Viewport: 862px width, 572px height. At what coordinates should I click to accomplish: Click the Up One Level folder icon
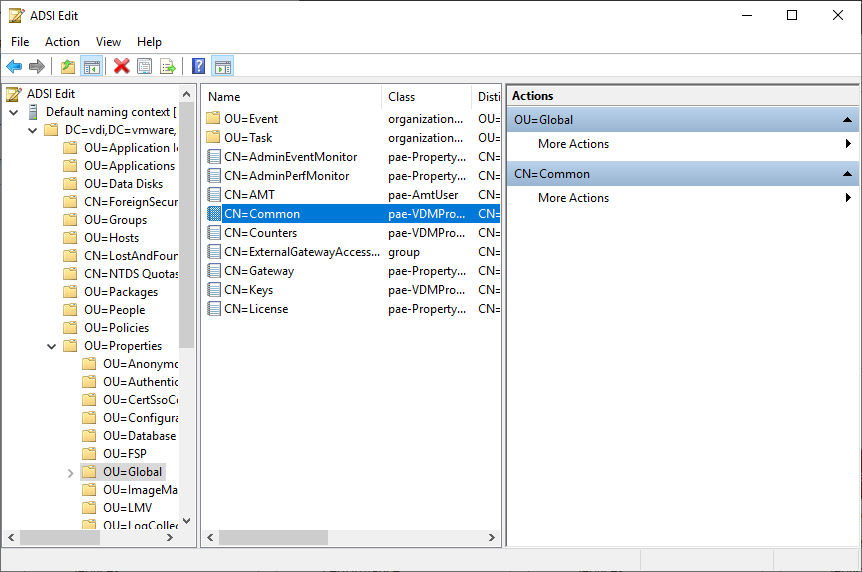coord(67,67)
